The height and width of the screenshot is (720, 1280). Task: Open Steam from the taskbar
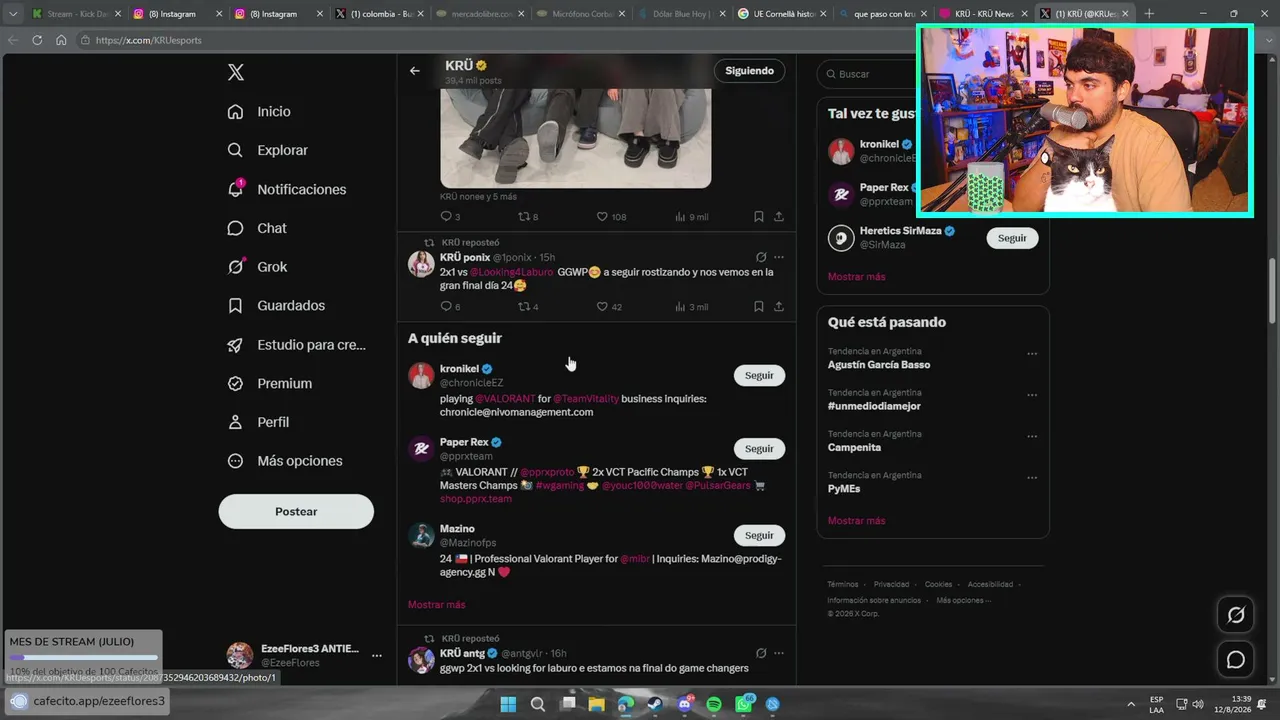[x=655, y=704]
